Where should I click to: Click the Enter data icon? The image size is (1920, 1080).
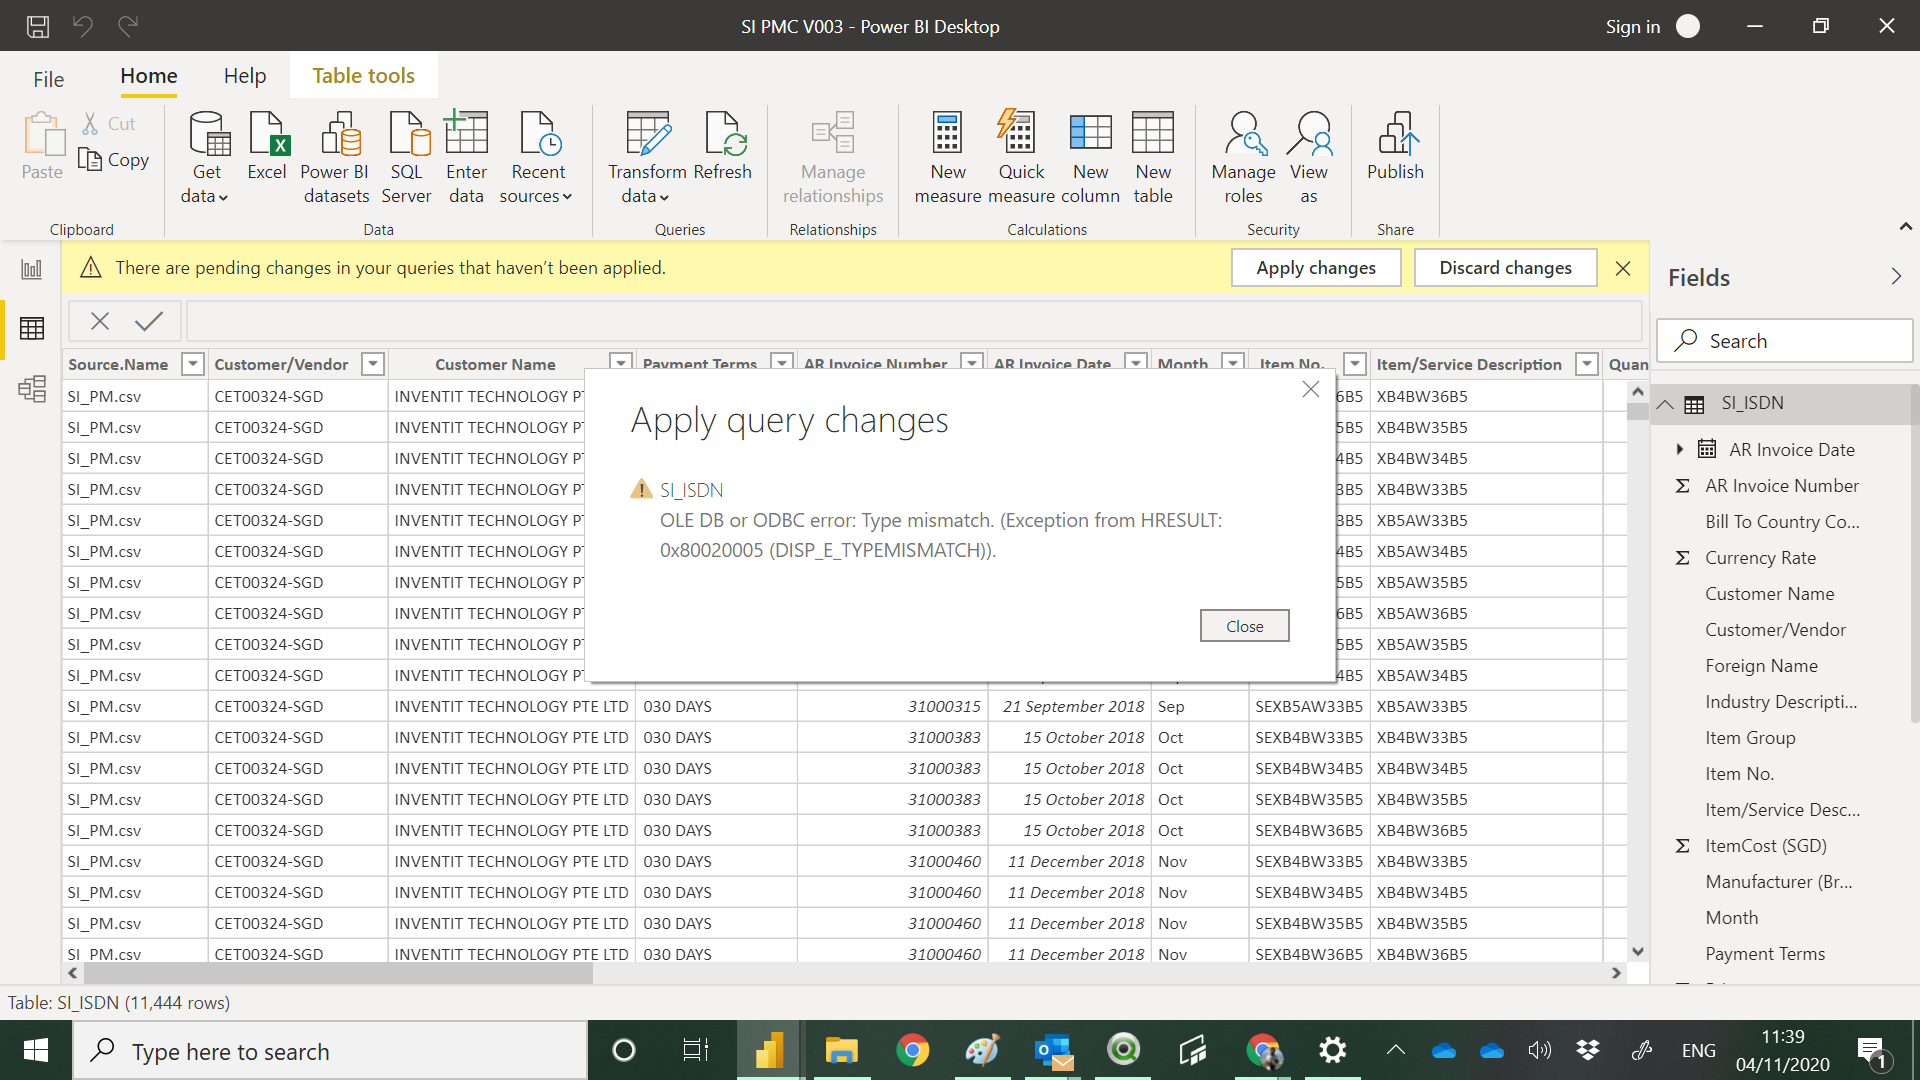pyautogui.click(x=466, y=133)
